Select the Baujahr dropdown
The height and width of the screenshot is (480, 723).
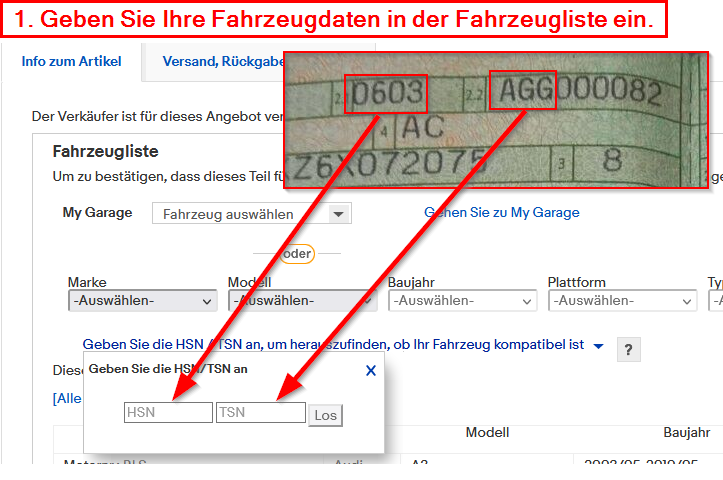tap(462, 301)
